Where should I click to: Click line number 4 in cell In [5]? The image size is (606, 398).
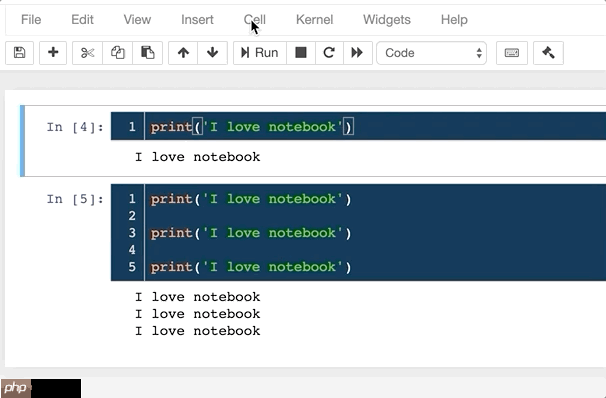click(x=132, y=250)
